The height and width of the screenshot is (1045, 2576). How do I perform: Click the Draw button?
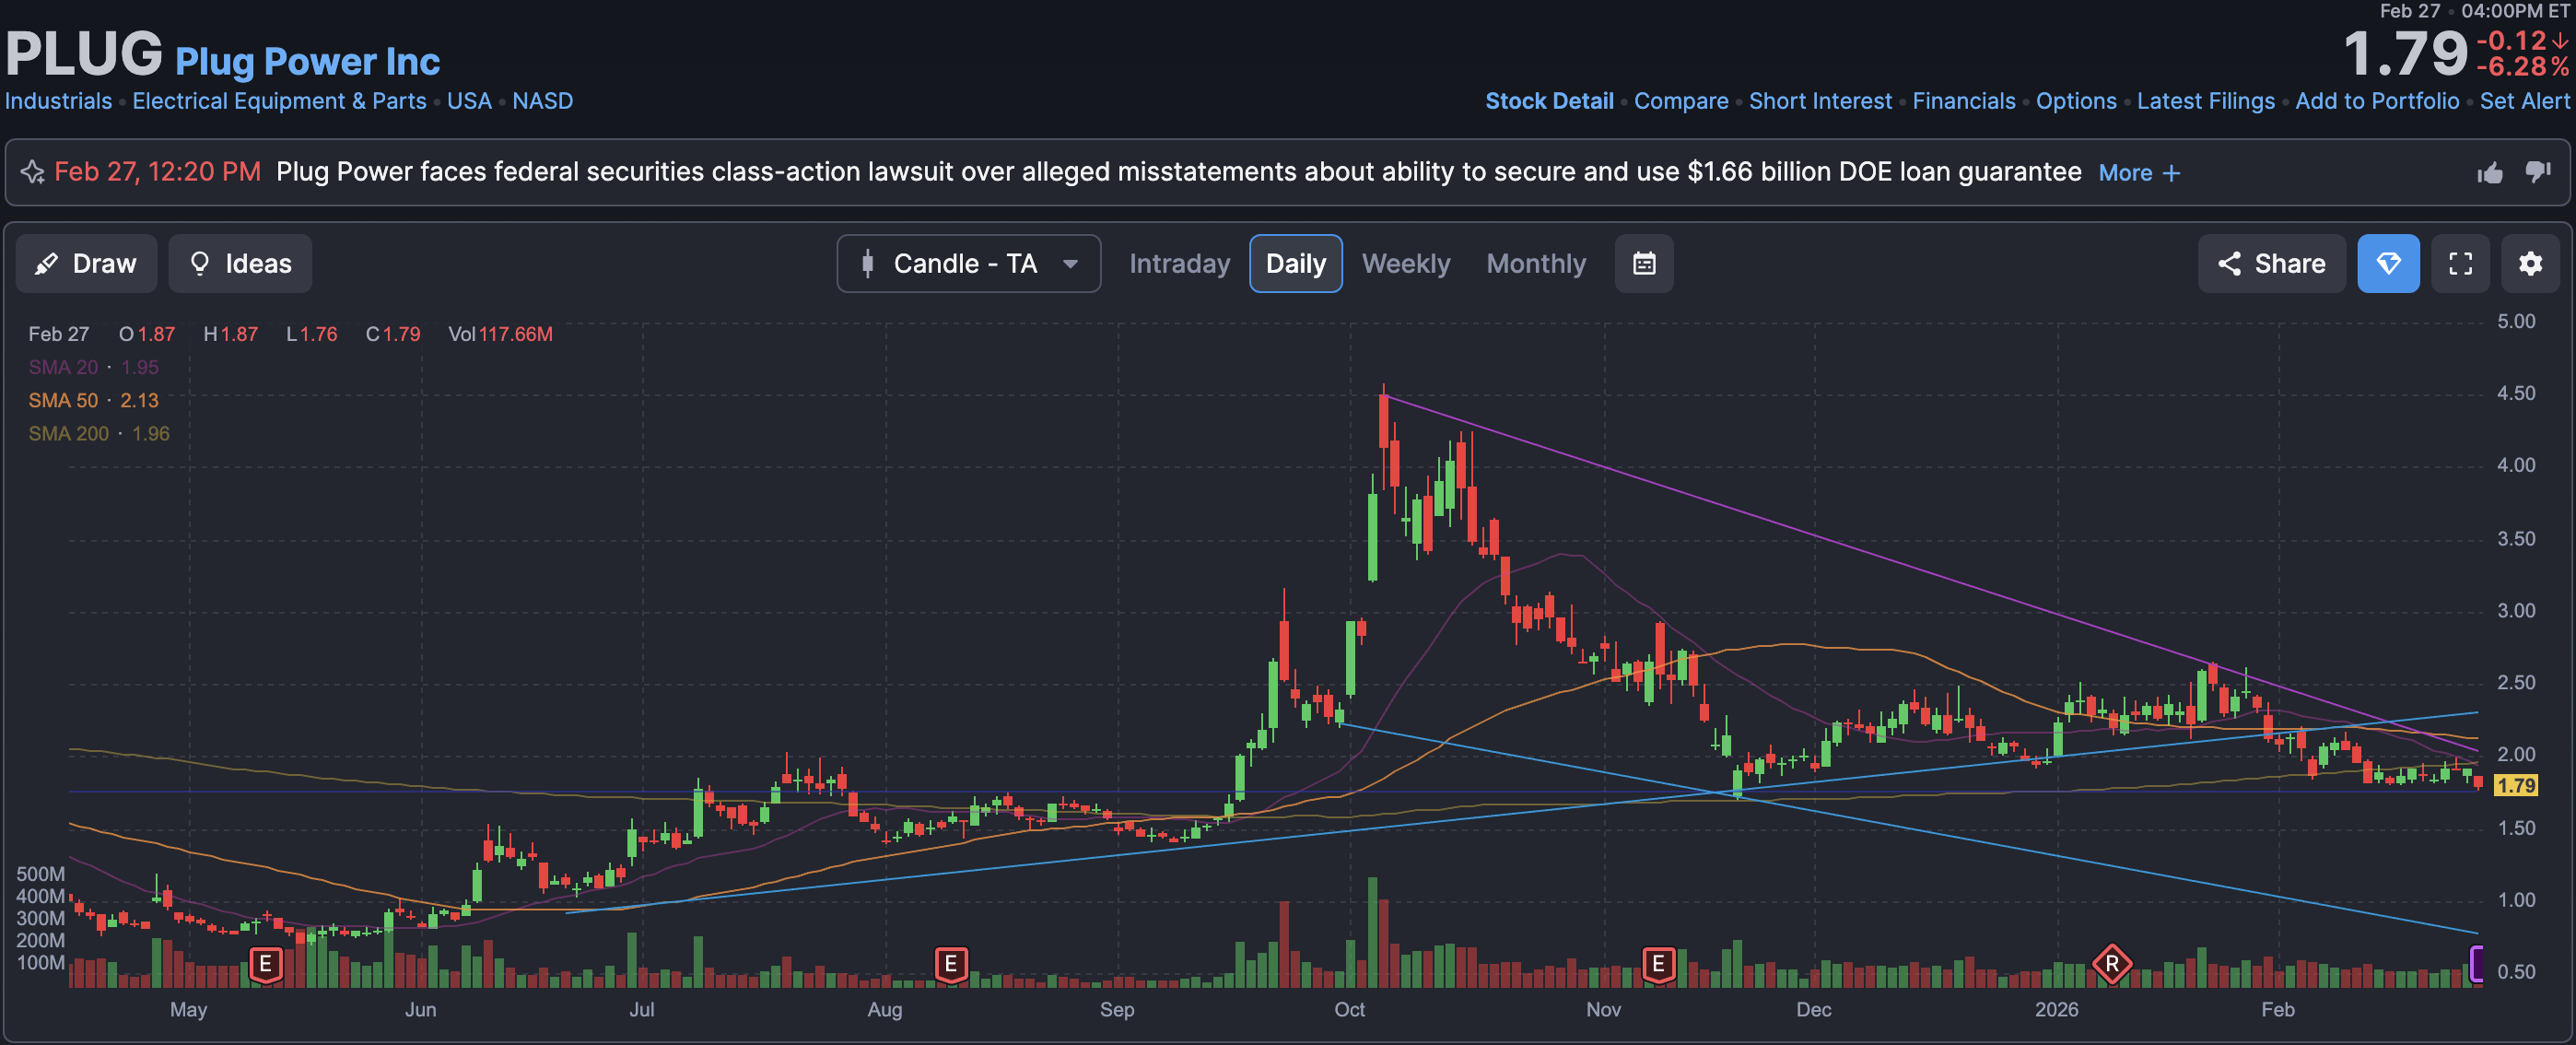pos(86,264)
